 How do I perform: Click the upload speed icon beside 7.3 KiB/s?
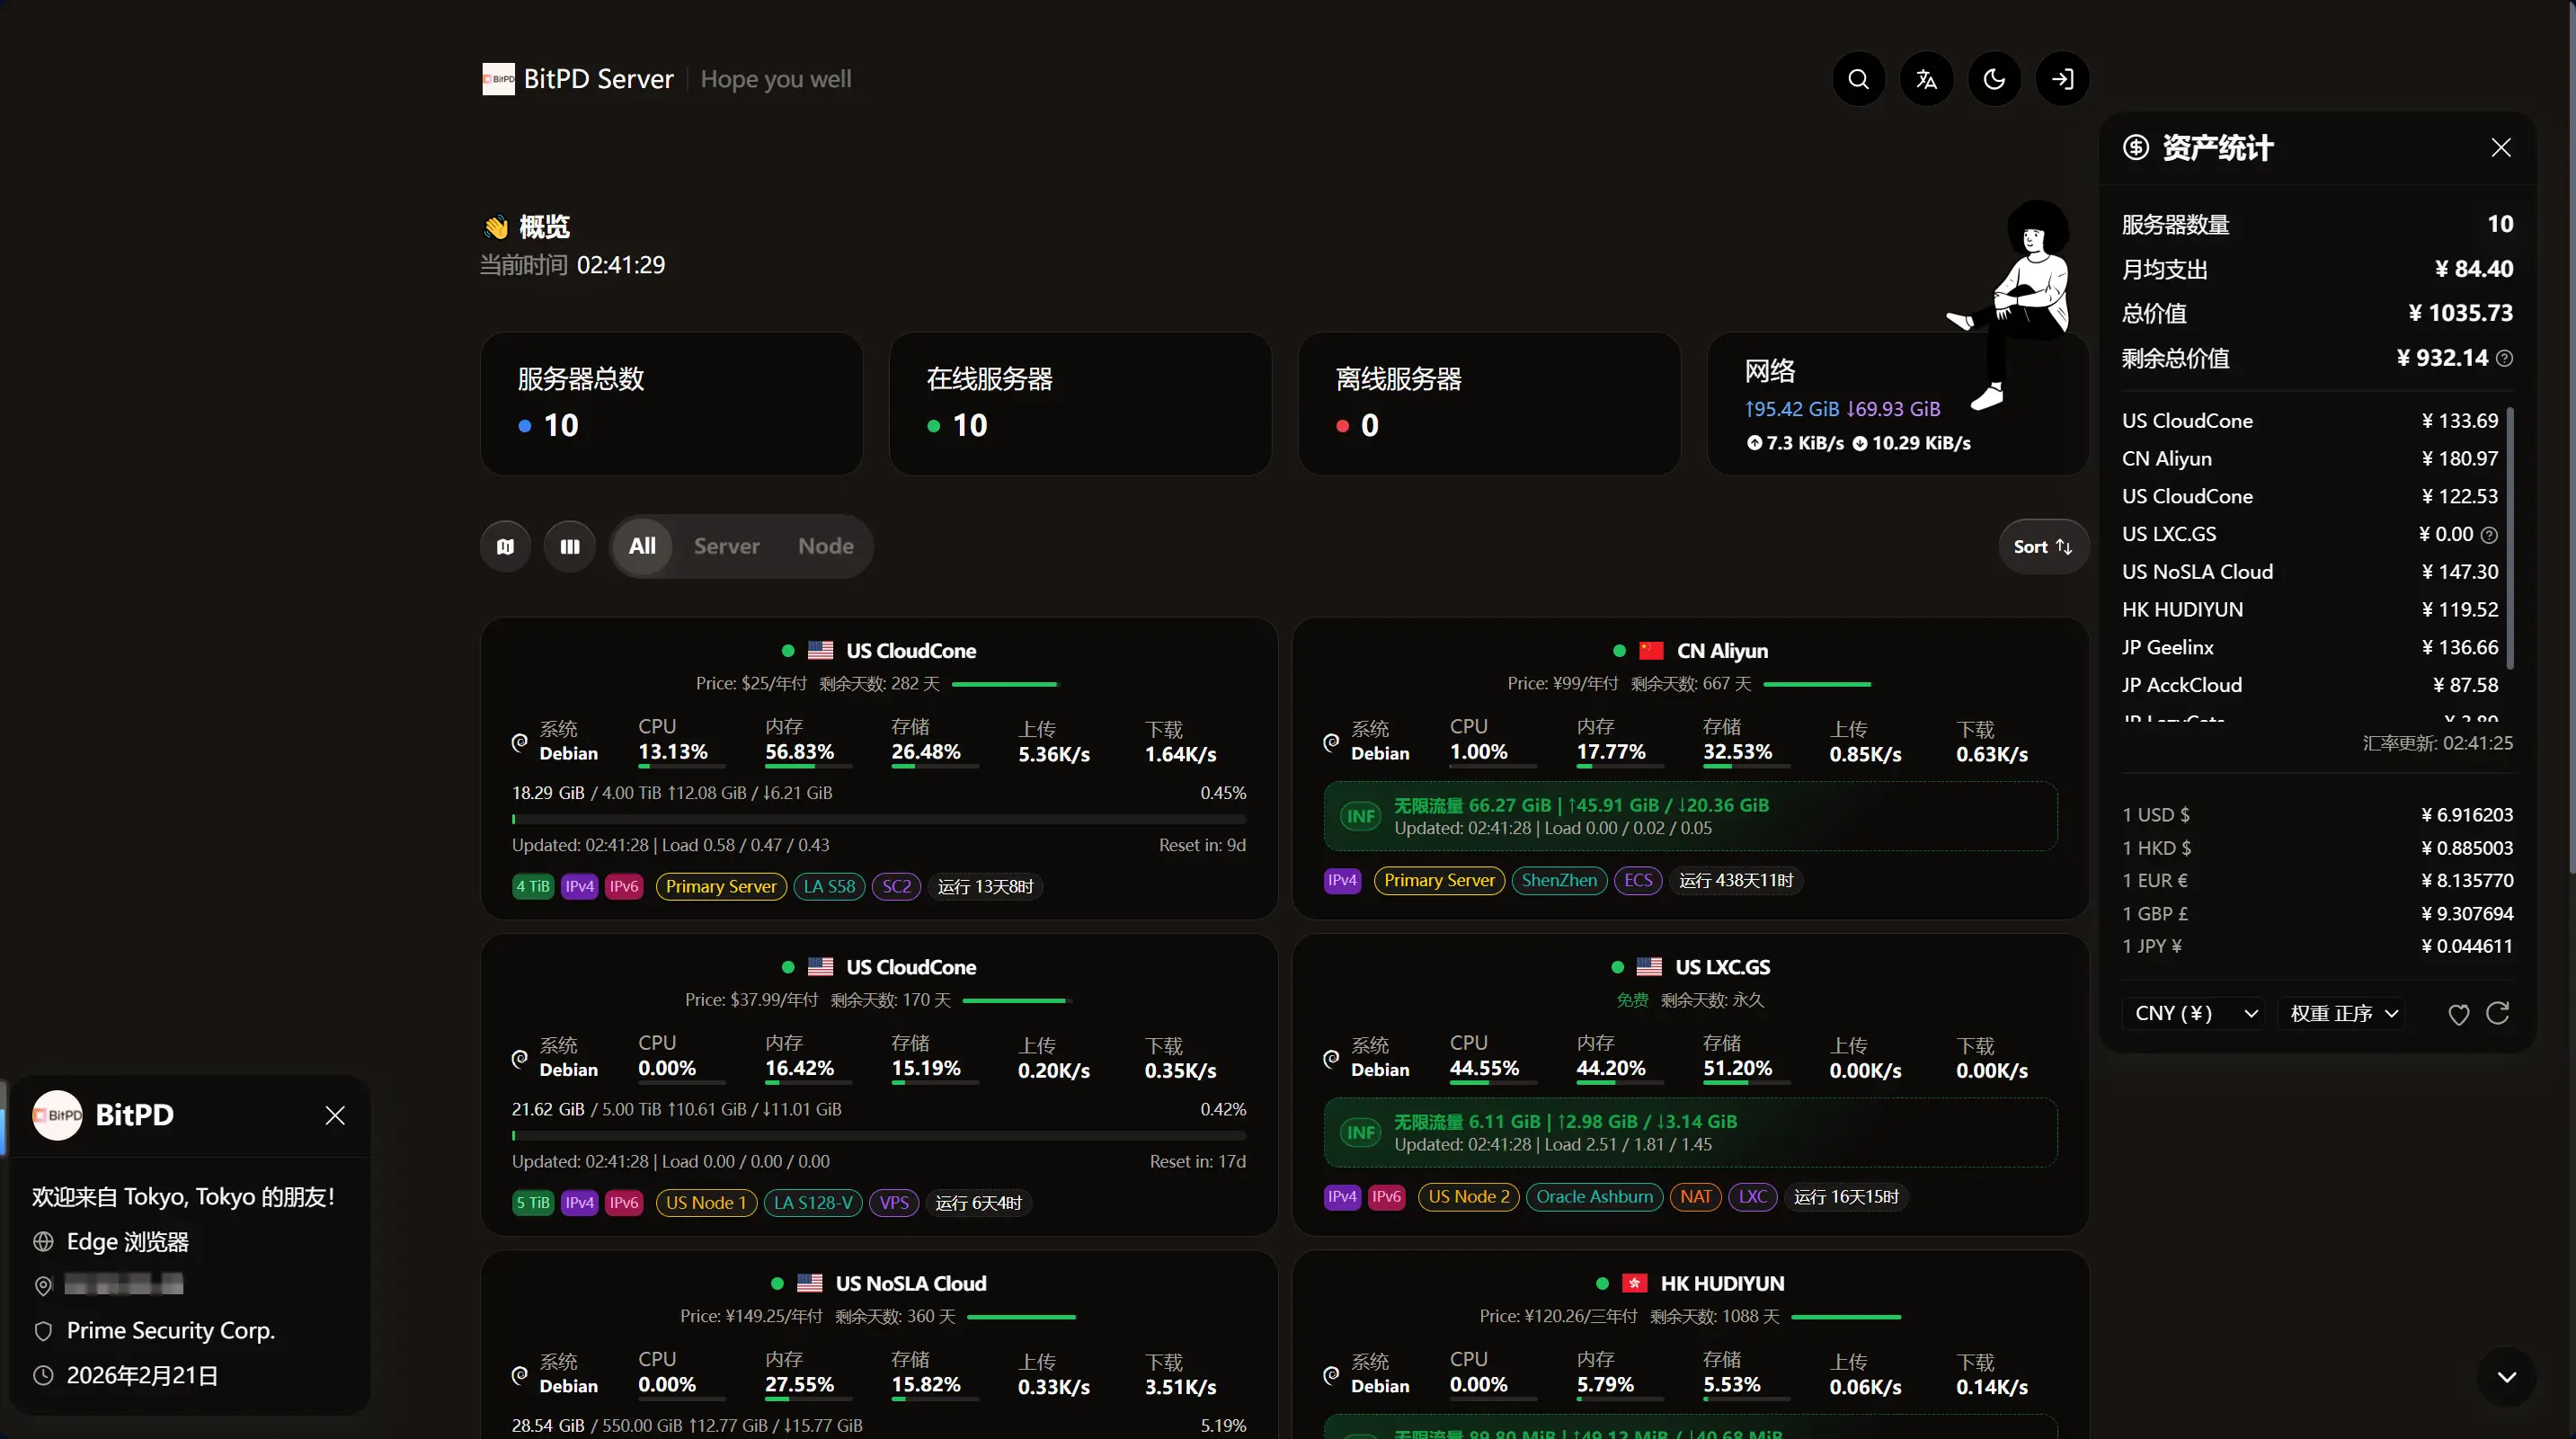[1754, 443]
